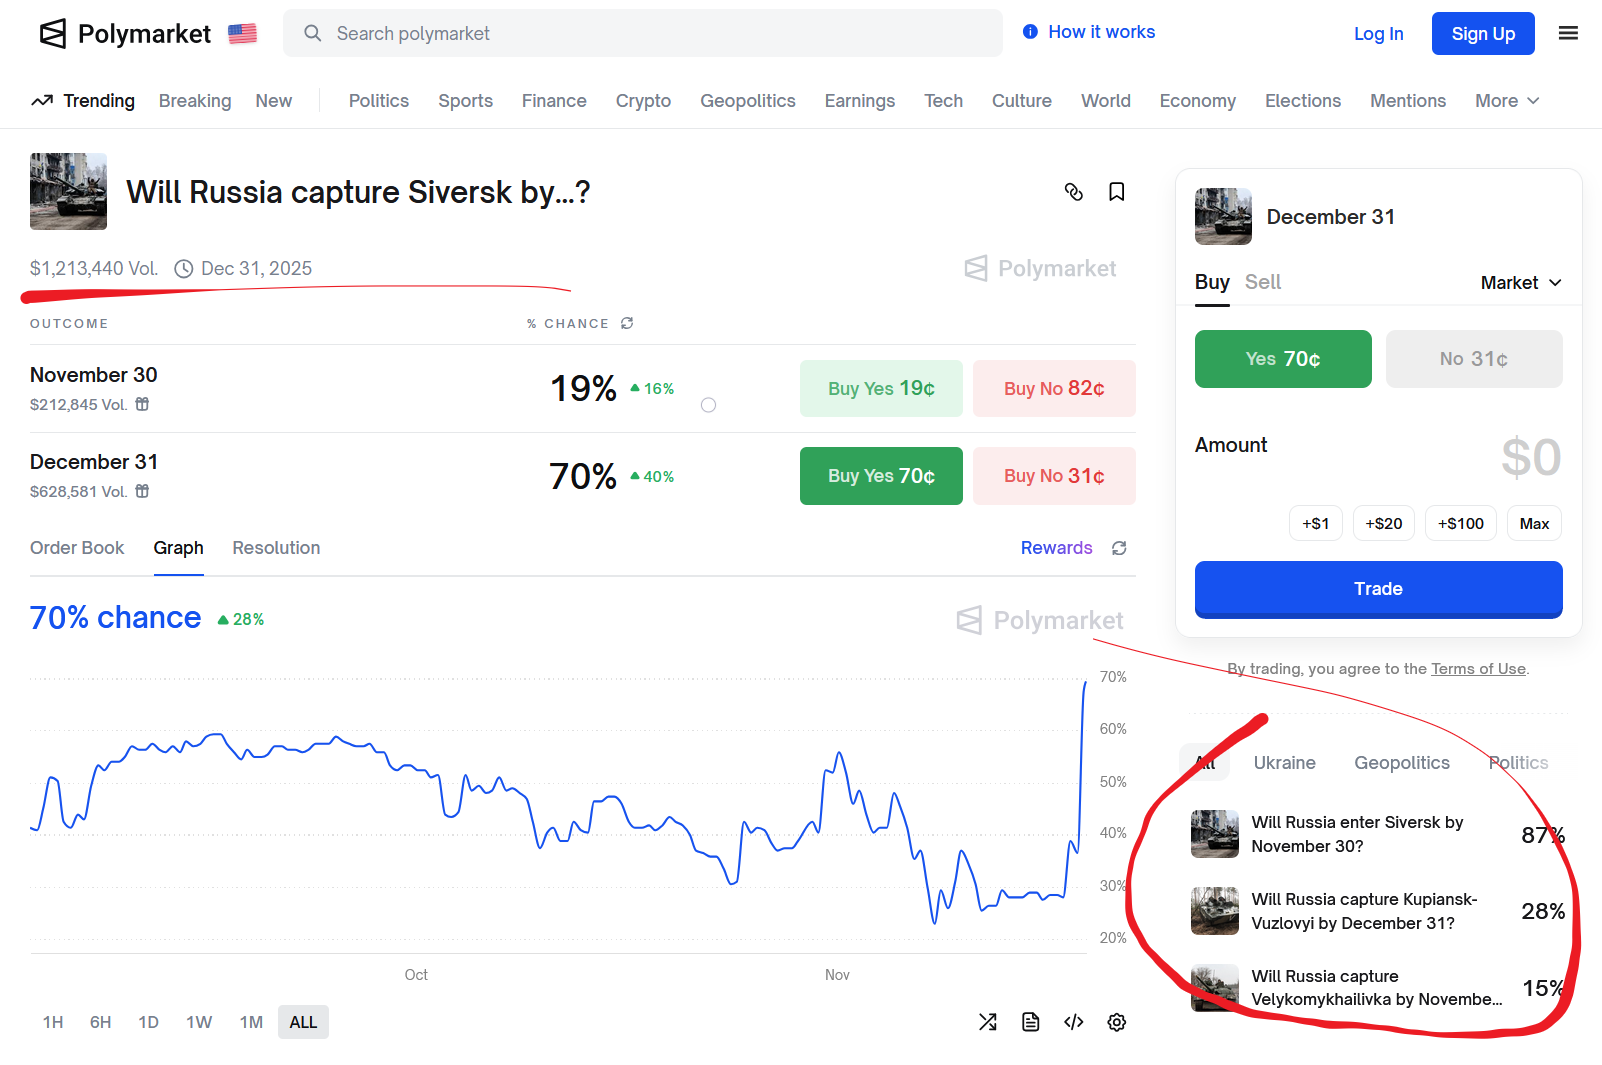Switch to Buy in trade panel
Viewport: 1602px width, 1065px height.
pos(1212,282)
